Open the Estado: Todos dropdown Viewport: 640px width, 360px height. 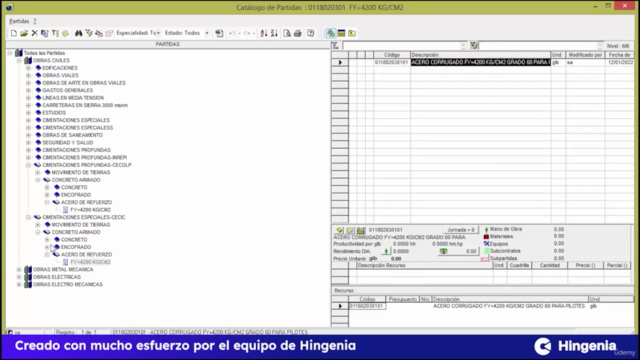[207, 33]
